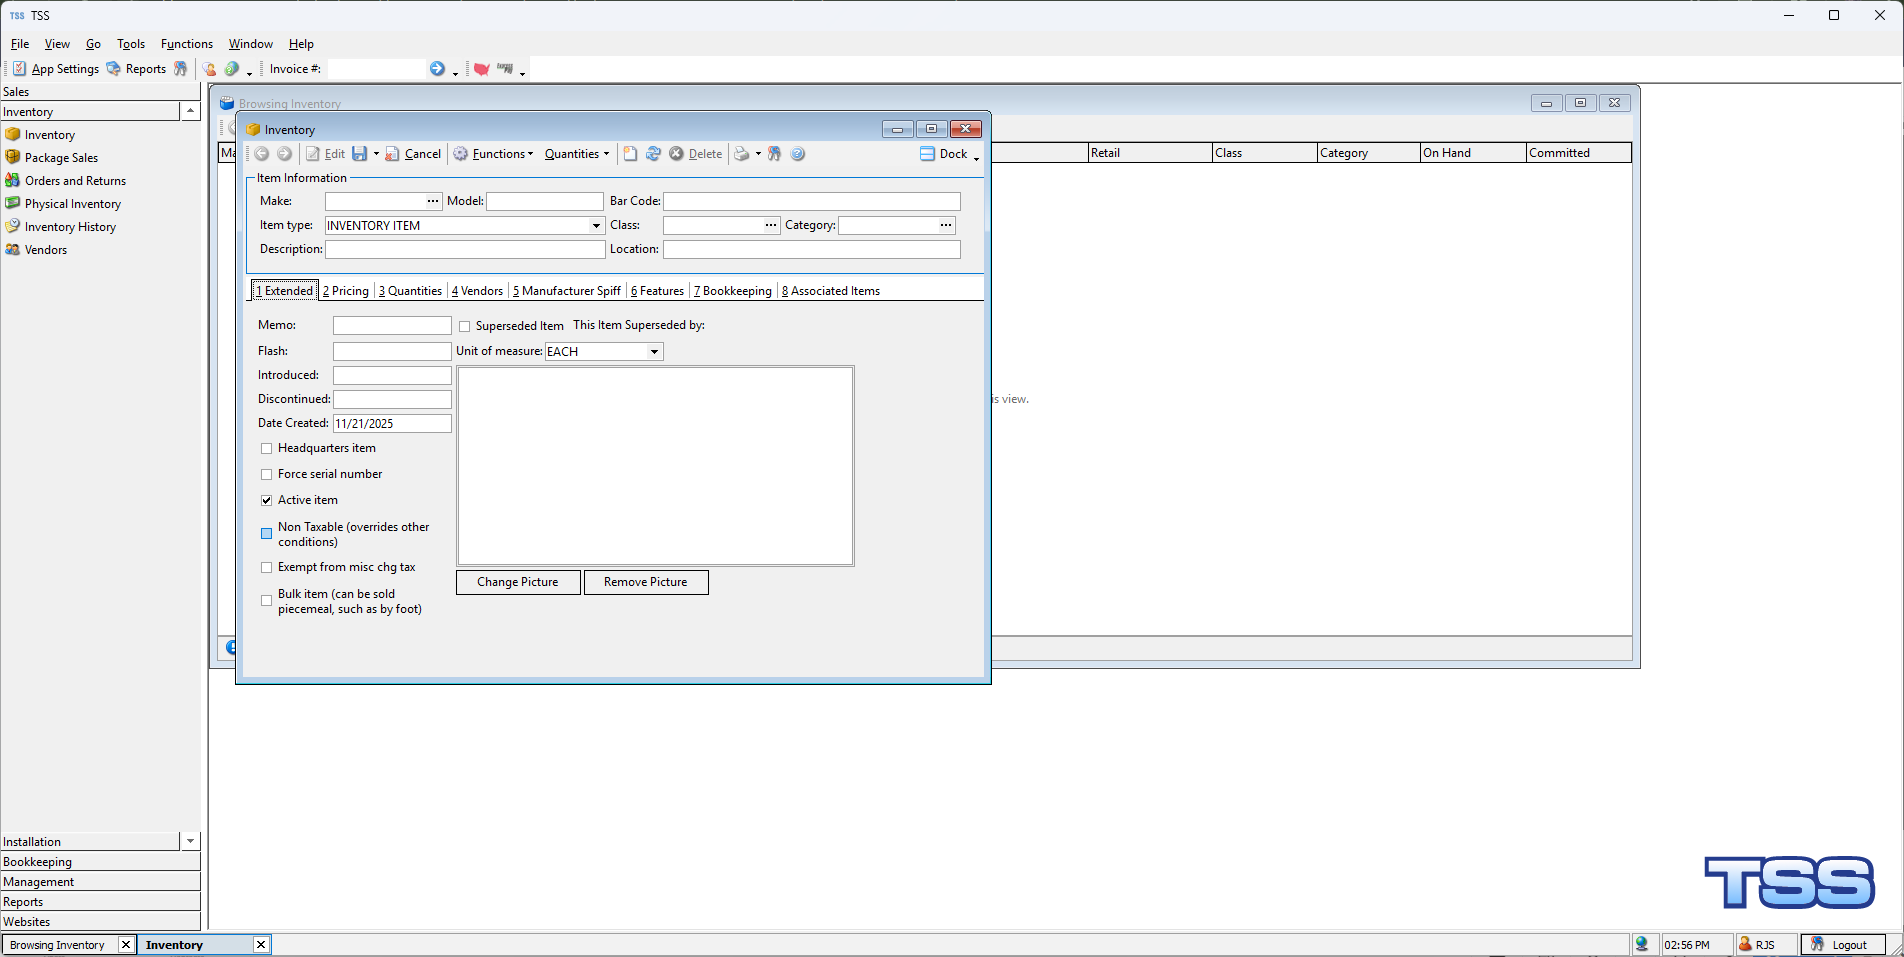Enable the Force serial number checkbox
This screenshot has width=1904, height=957.
click(267, 475)
